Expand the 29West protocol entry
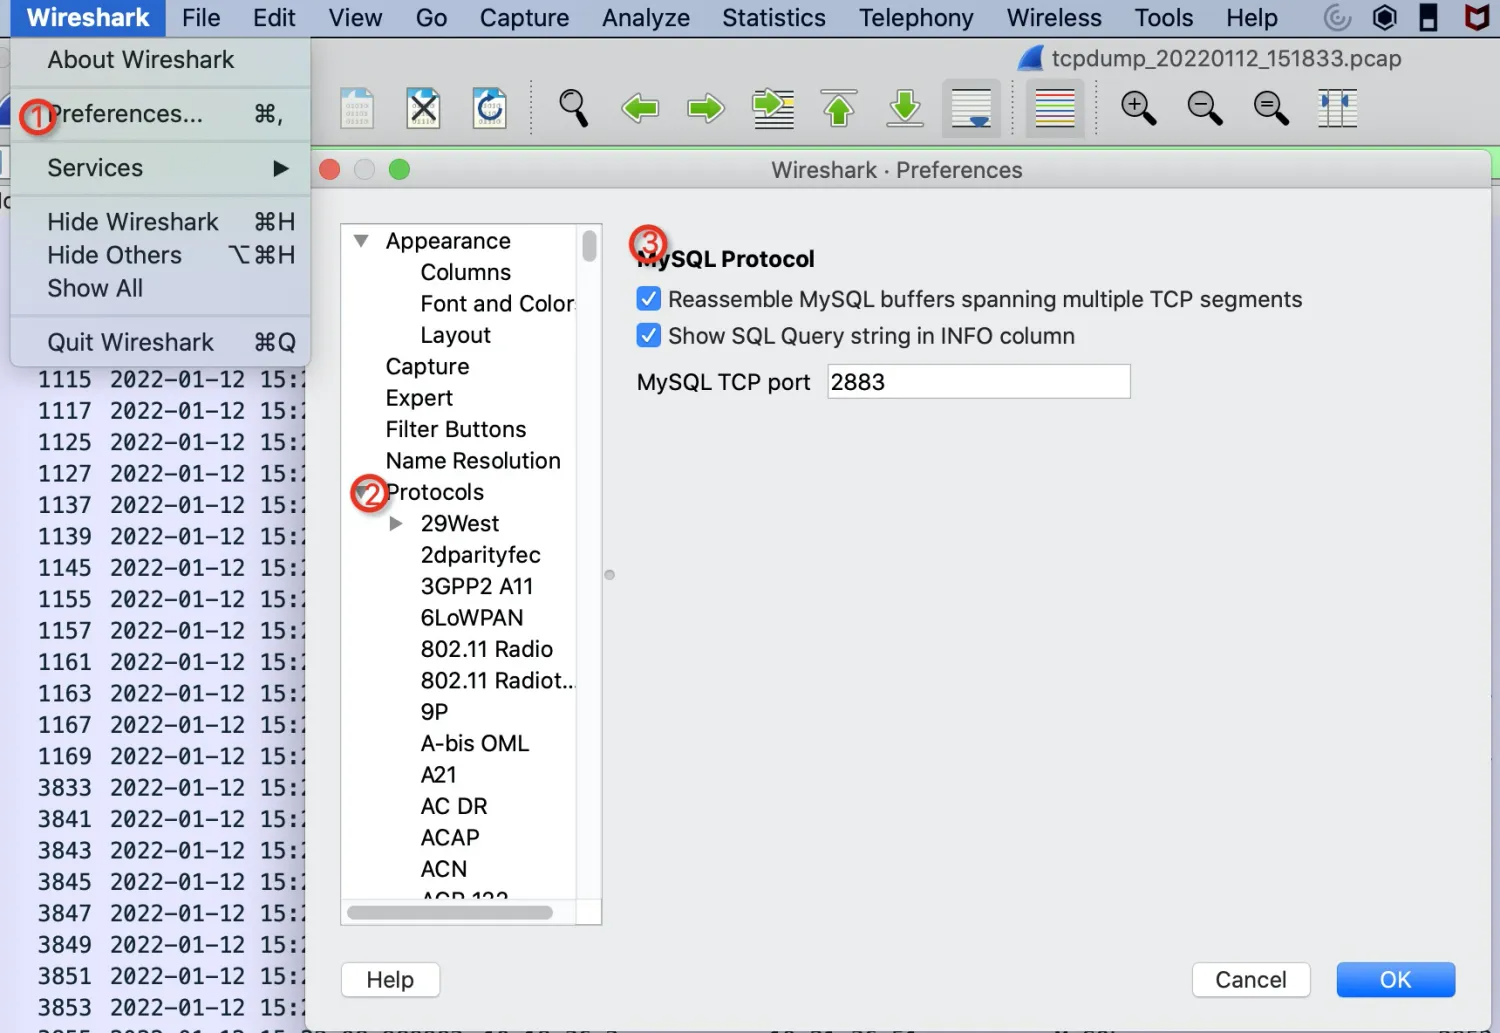The image size is (1500, 1033). (396, 523)
